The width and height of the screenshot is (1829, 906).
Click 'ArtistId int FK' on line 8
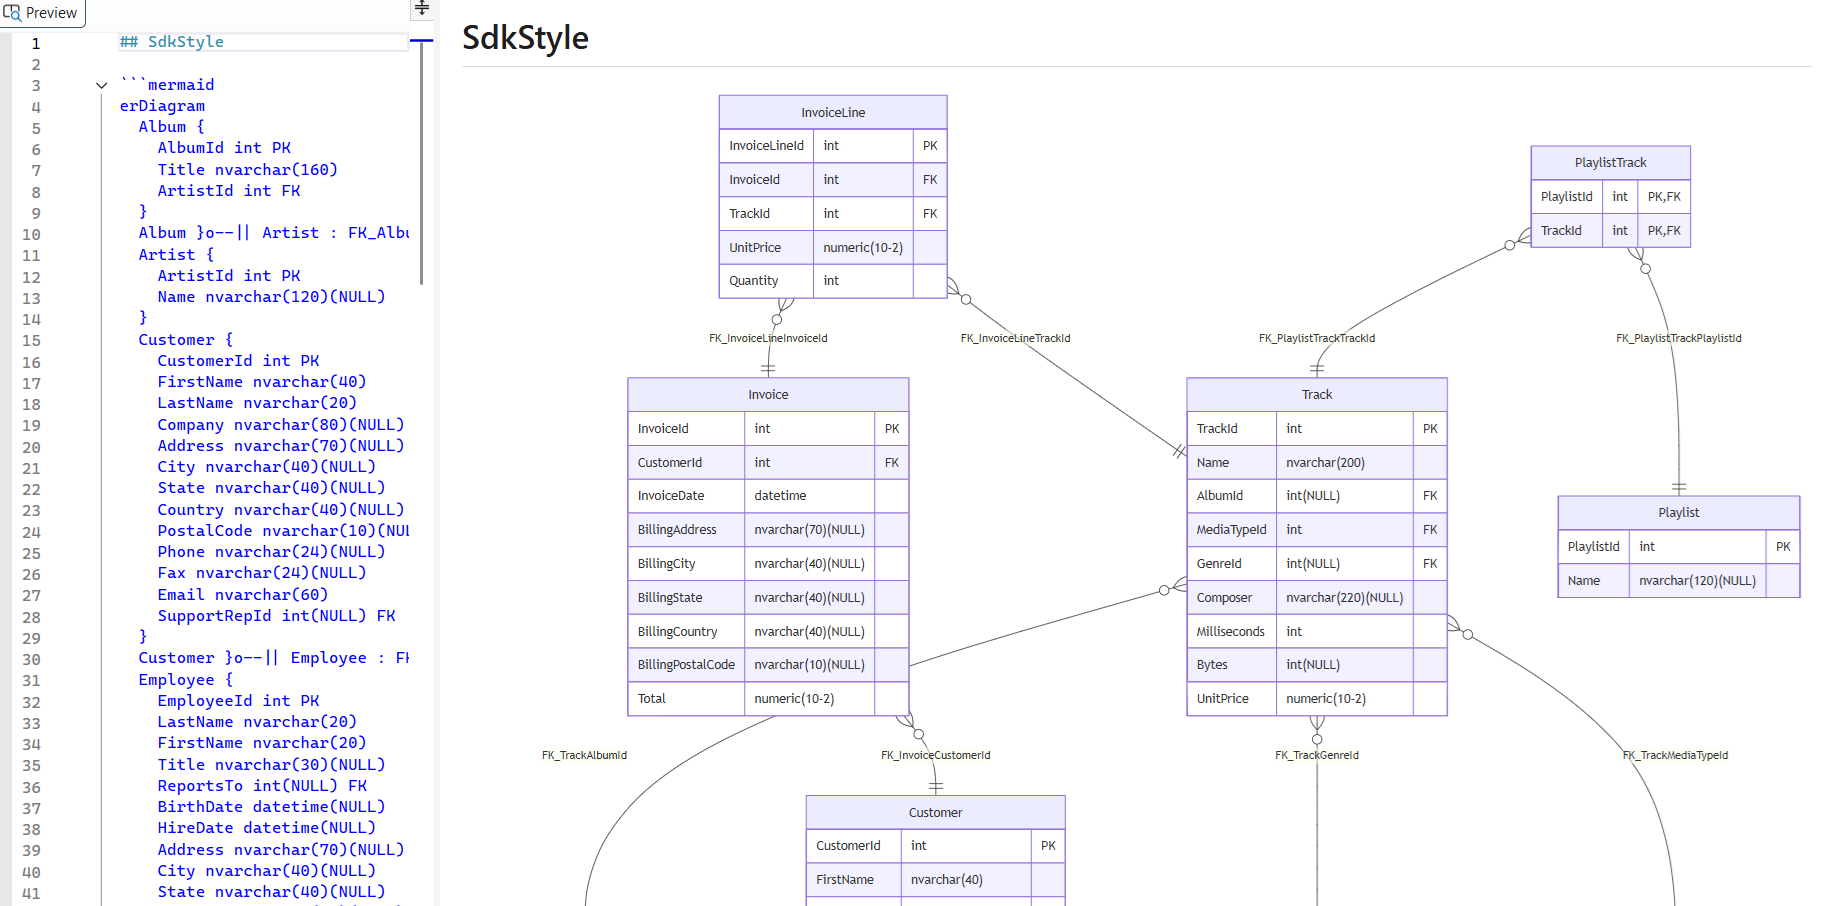[x=229, y=191]
